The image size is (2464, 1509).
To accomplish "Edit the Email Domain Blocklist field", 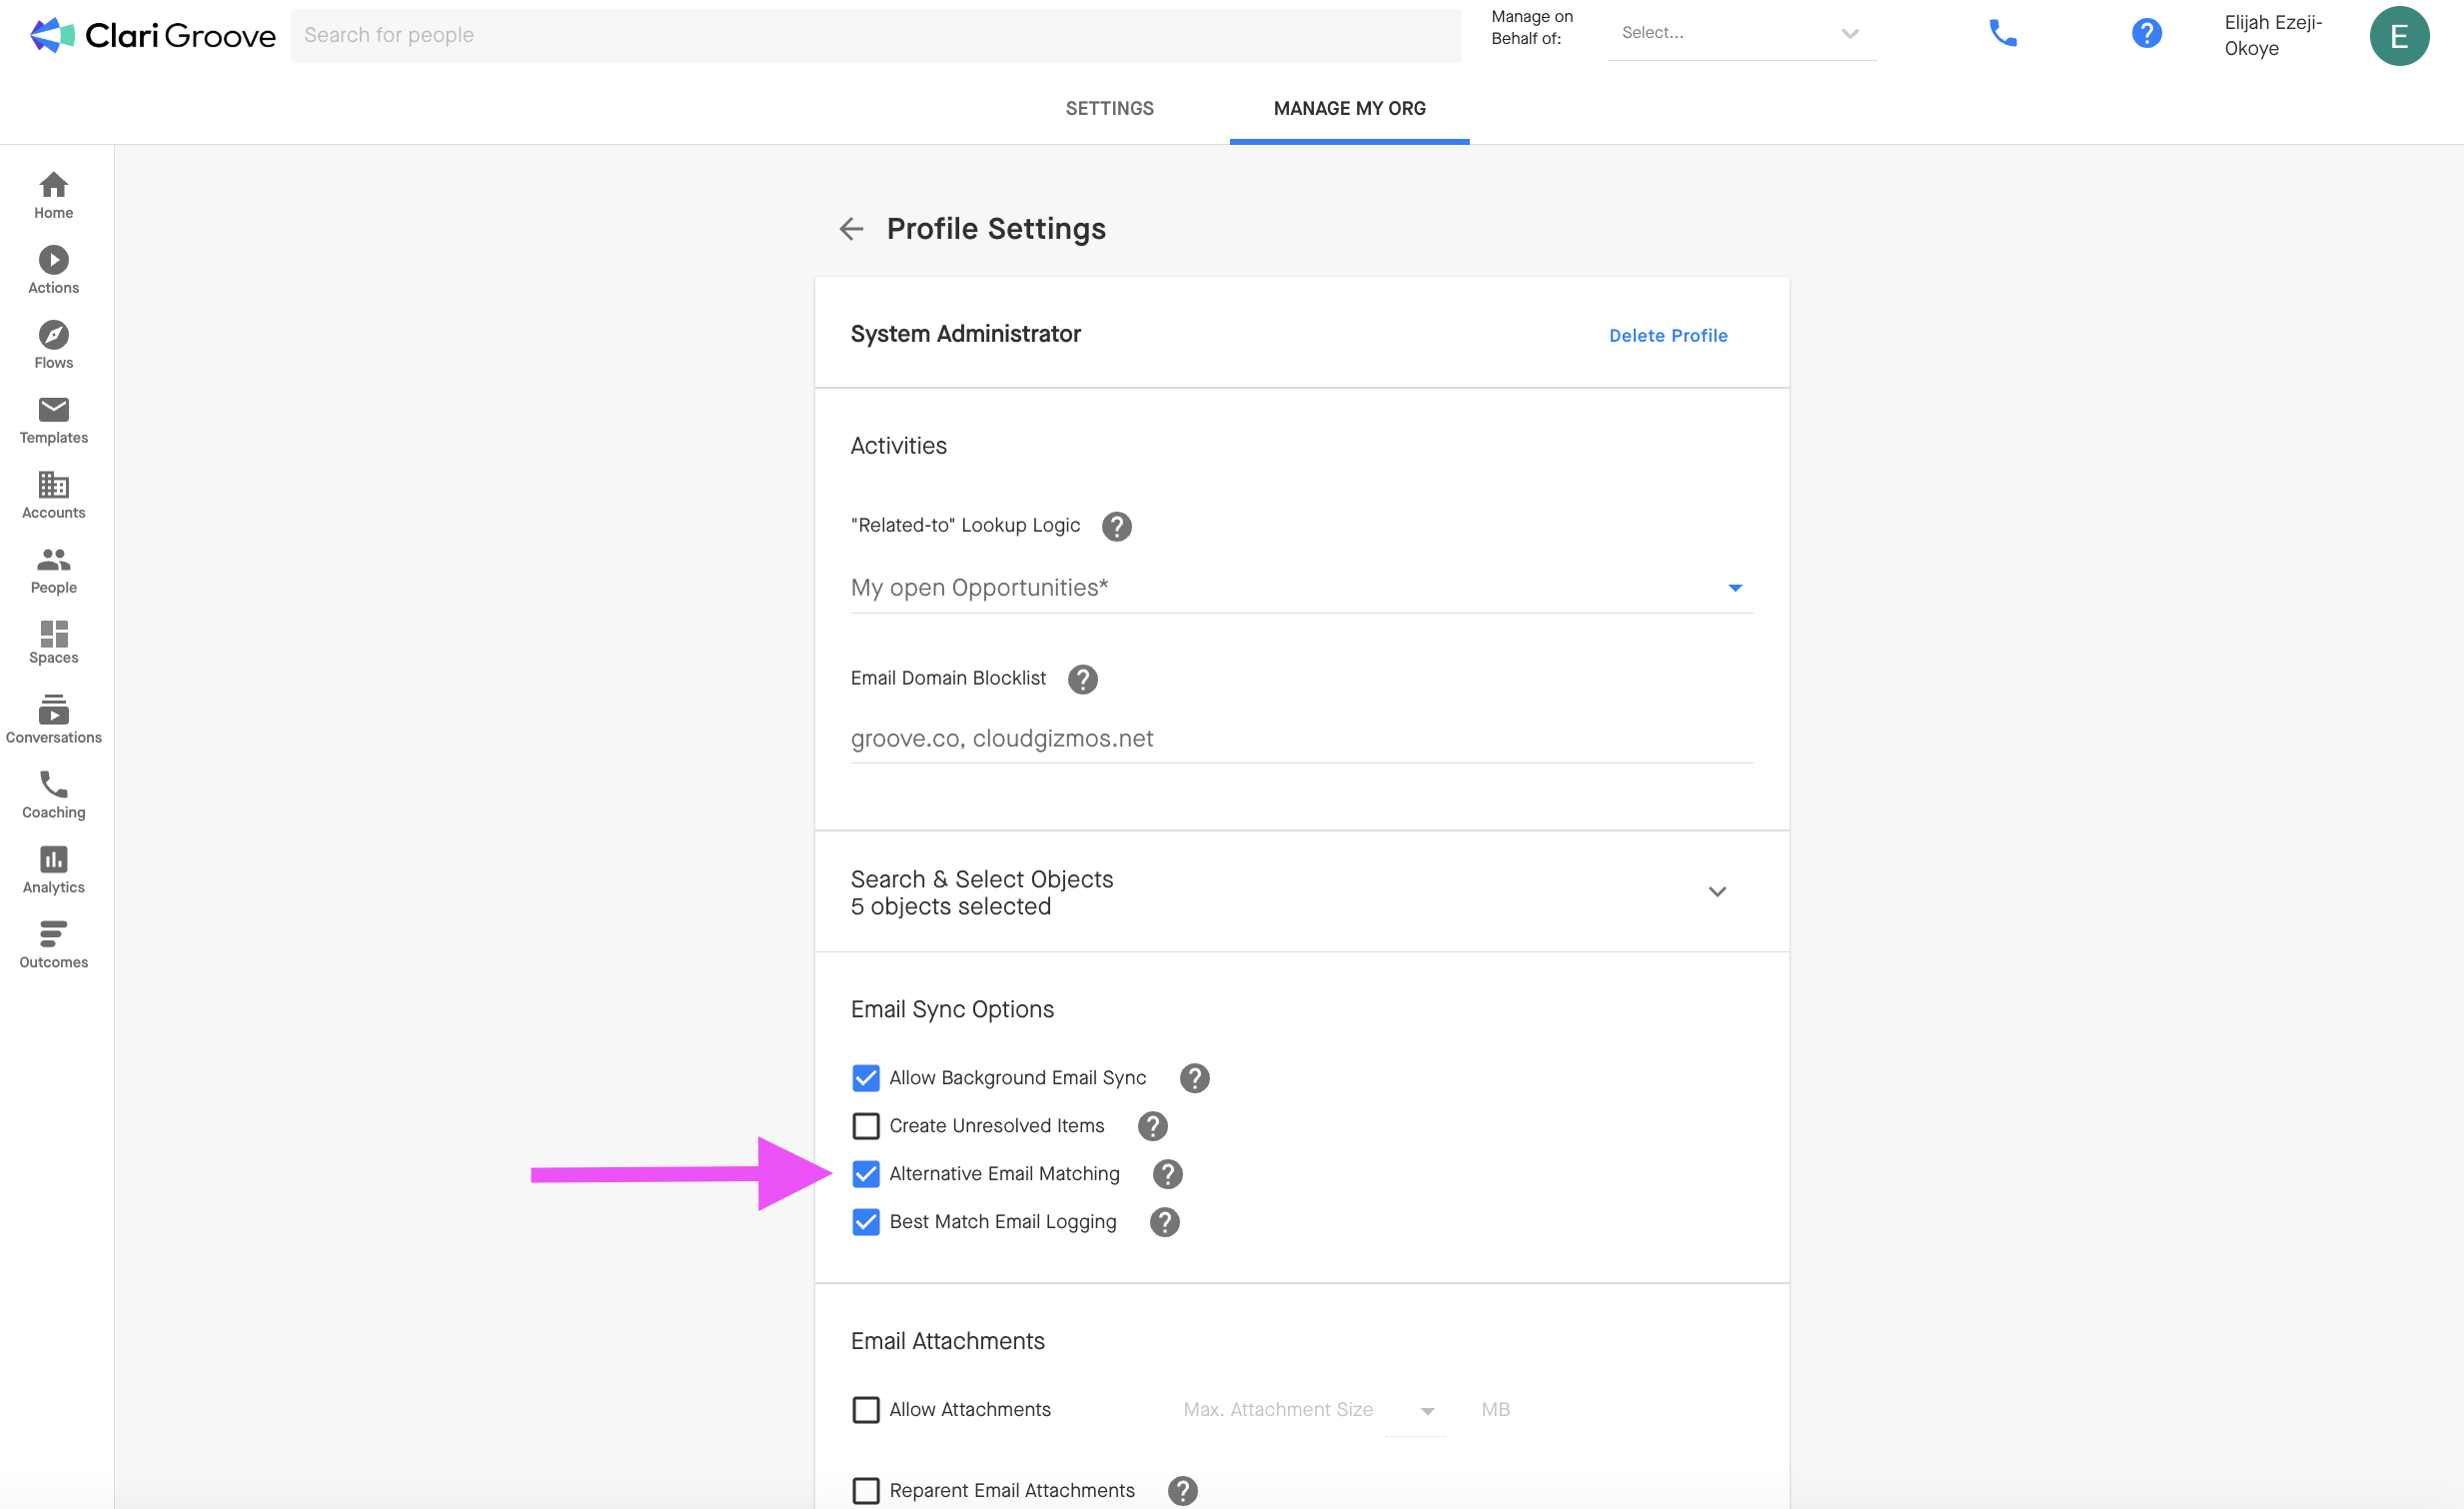I will pyautogui.click(x=1301, y=739).
